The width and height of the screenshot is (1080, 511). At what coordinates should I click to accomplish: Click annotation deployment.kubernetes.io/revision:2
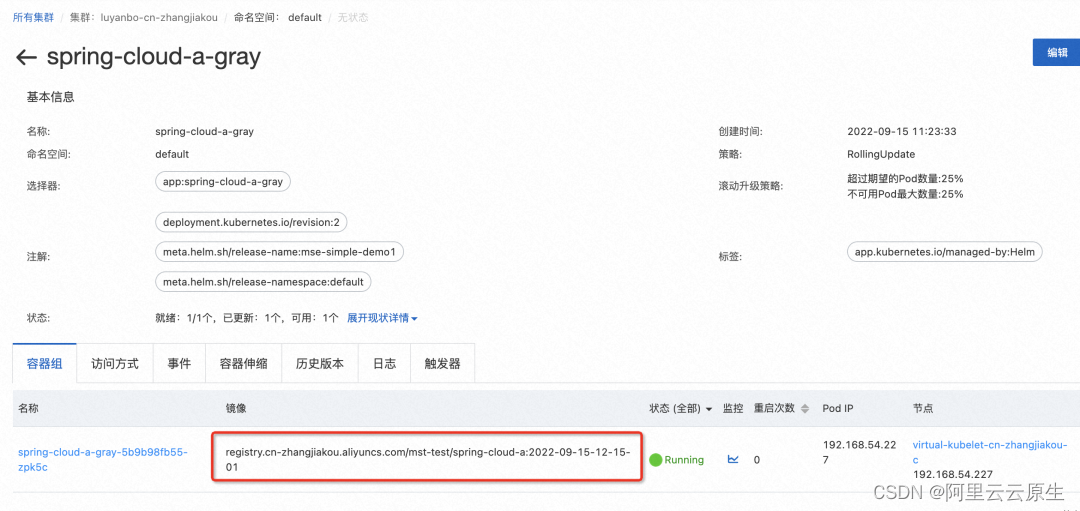click(251, 222)
